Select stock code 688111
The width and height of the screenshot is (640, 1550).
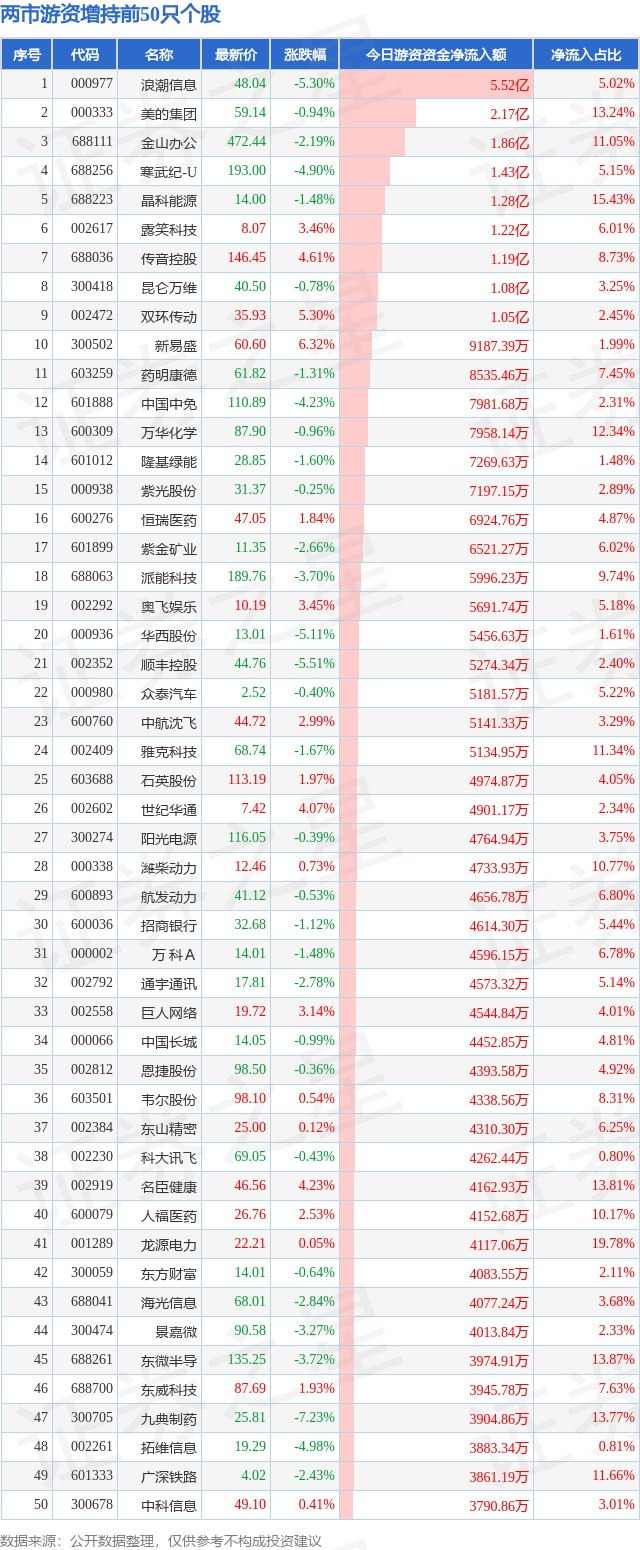point(92,143)
